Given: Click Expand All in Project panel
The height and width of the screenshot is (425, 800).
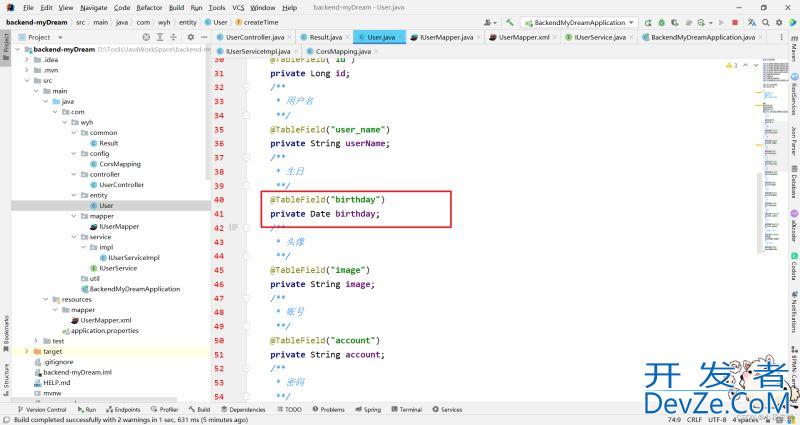Looking at the screenshot, I should [x=160, y=37].
